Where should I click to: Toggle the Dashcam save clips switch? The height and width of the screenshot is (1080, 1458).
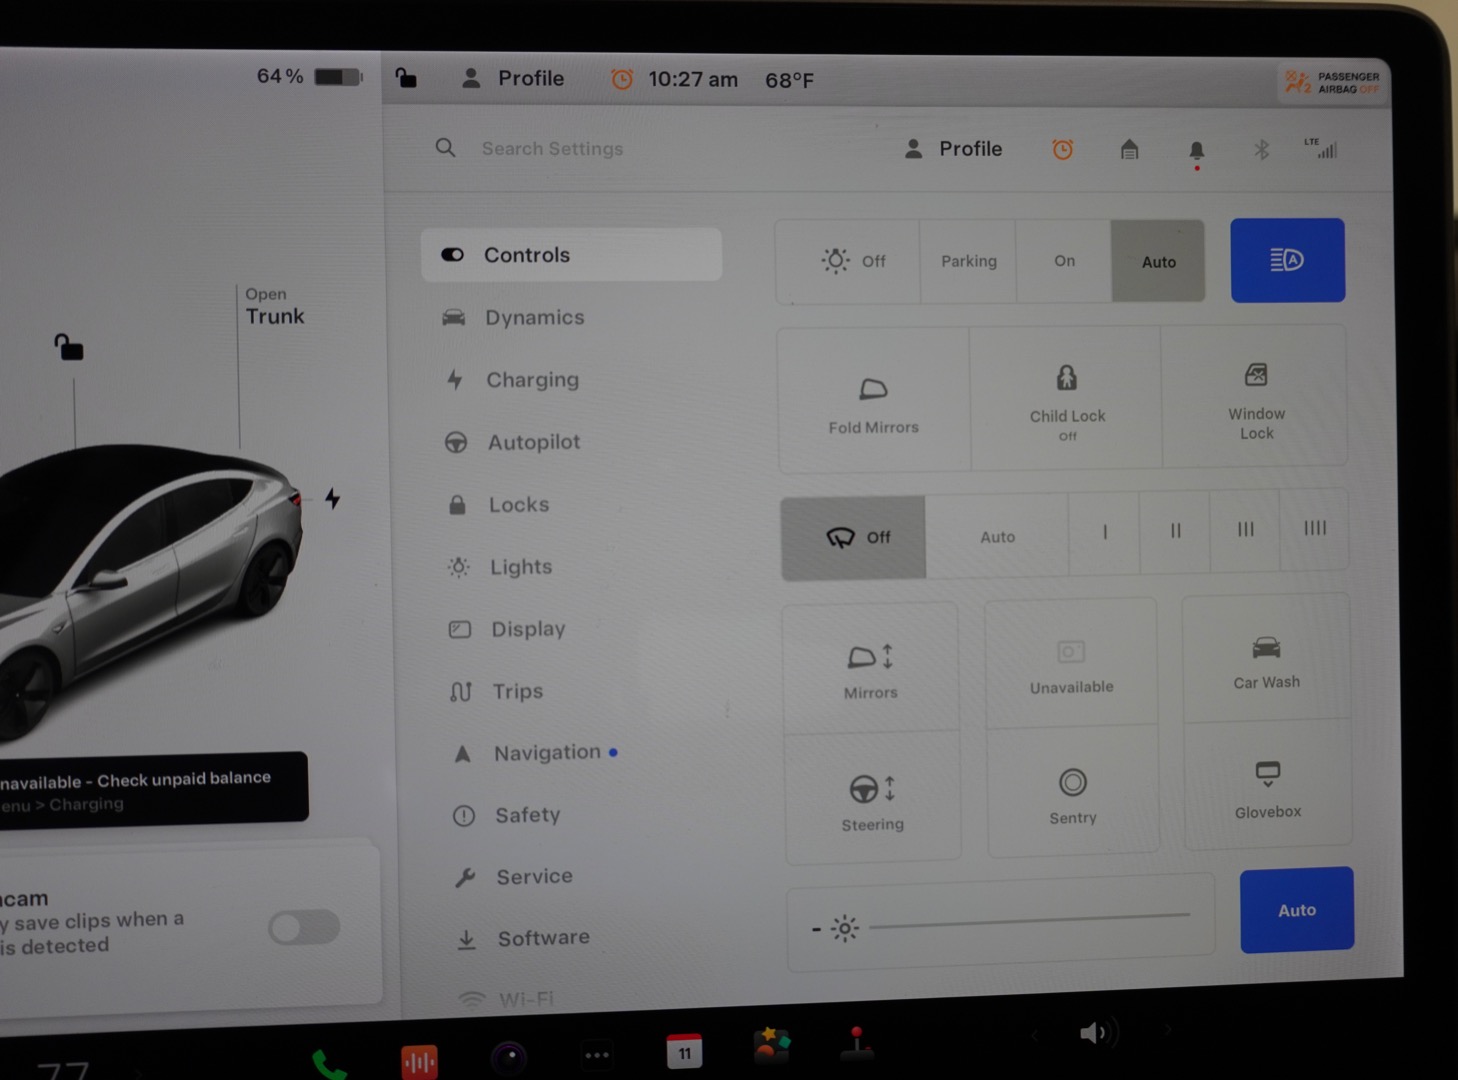pos(304,927)
